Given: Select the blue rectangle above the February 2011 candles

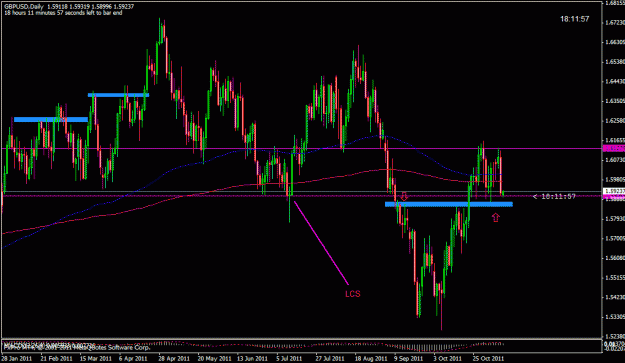Looking at the screenshot, I should pyautogui.click(x=51, y=120).
